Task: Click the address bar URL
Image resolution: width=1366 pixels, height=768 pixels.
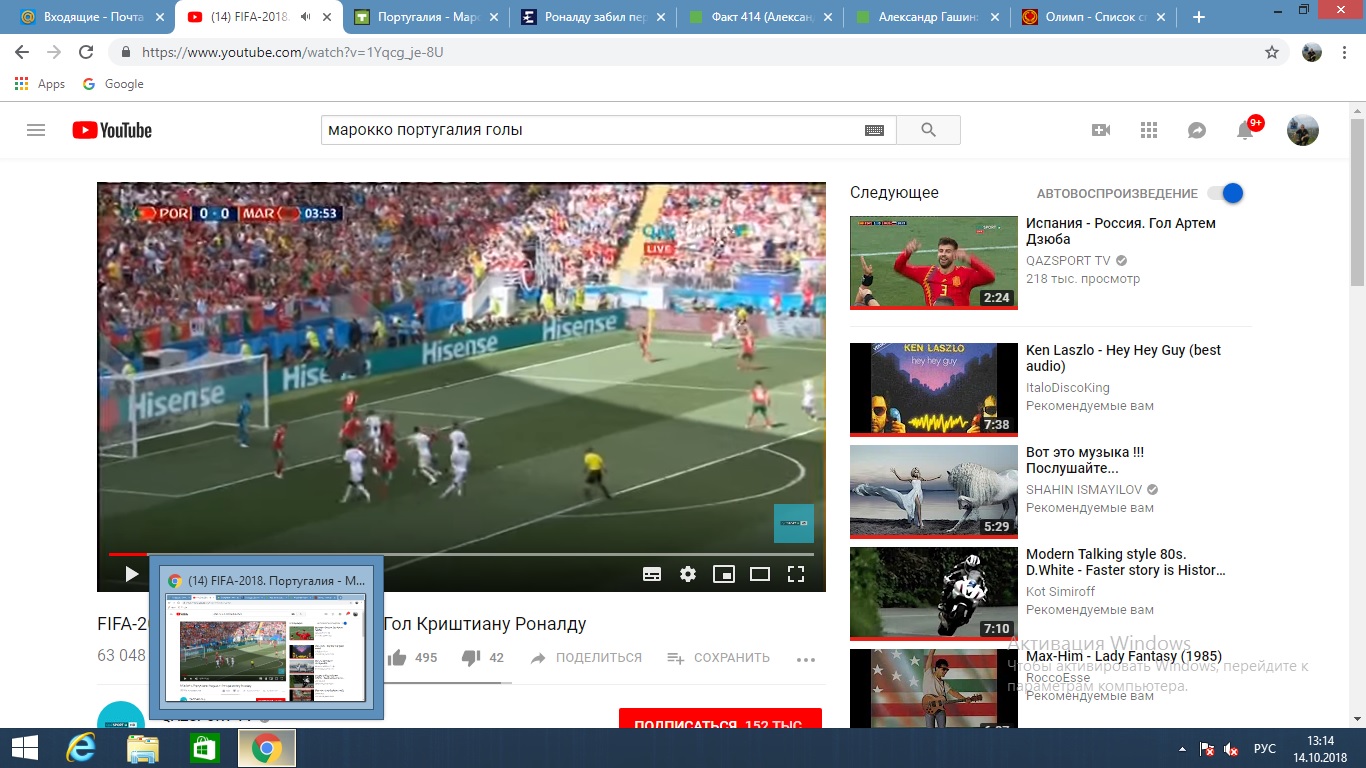Action: (291, 52)
